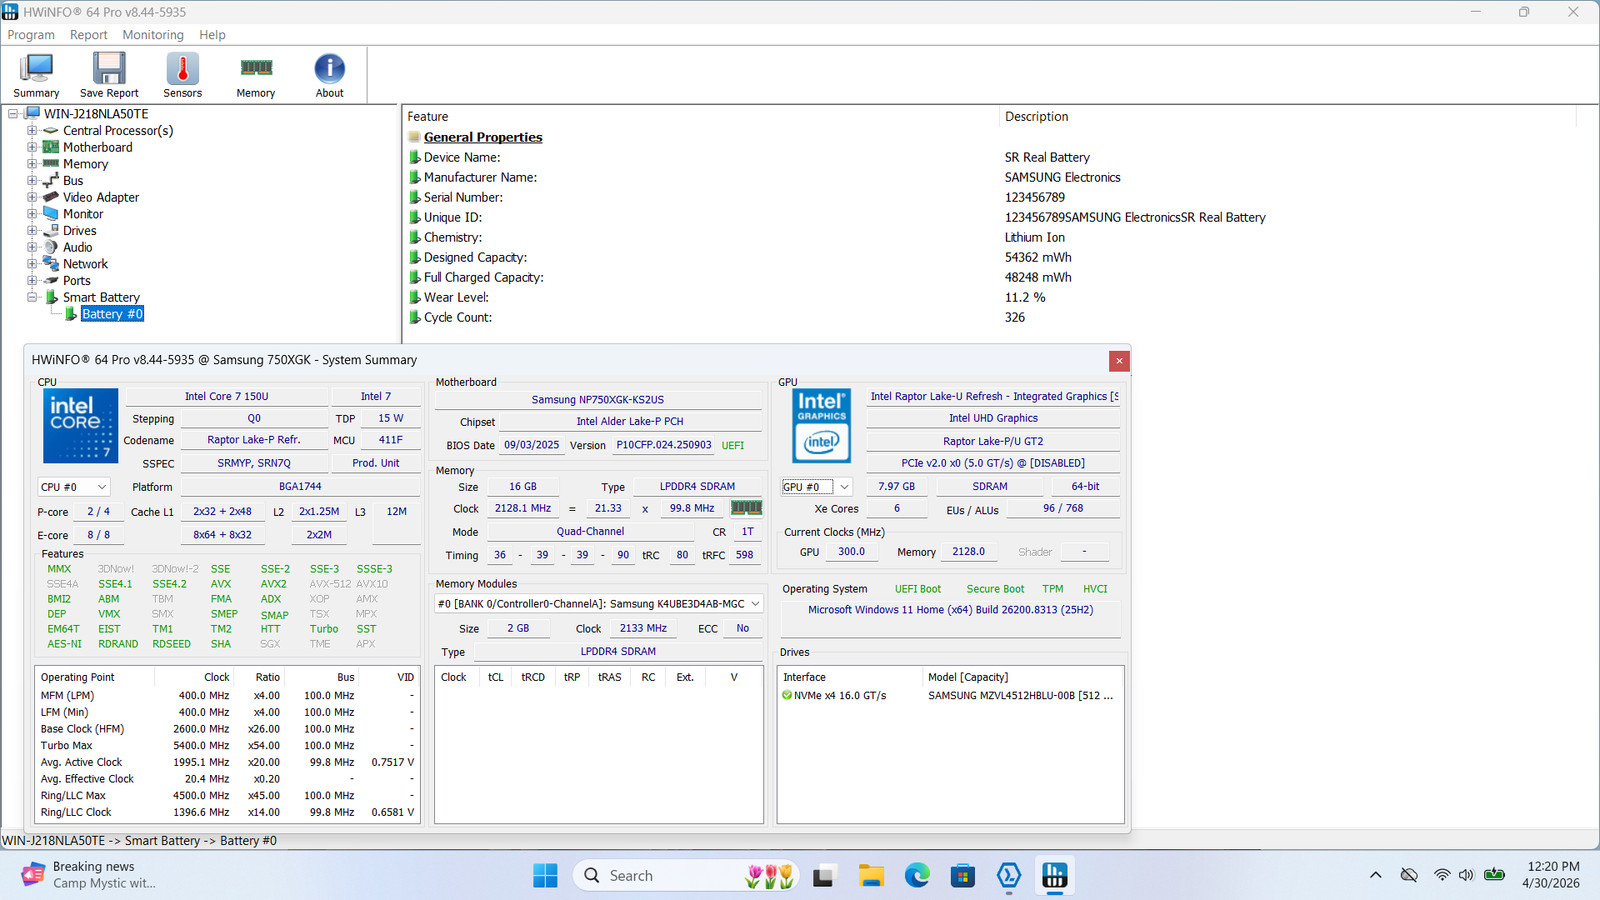Screen dimensions: 1600x900
Task: Expand the Monitor tree node
Action: coord(32,214)
